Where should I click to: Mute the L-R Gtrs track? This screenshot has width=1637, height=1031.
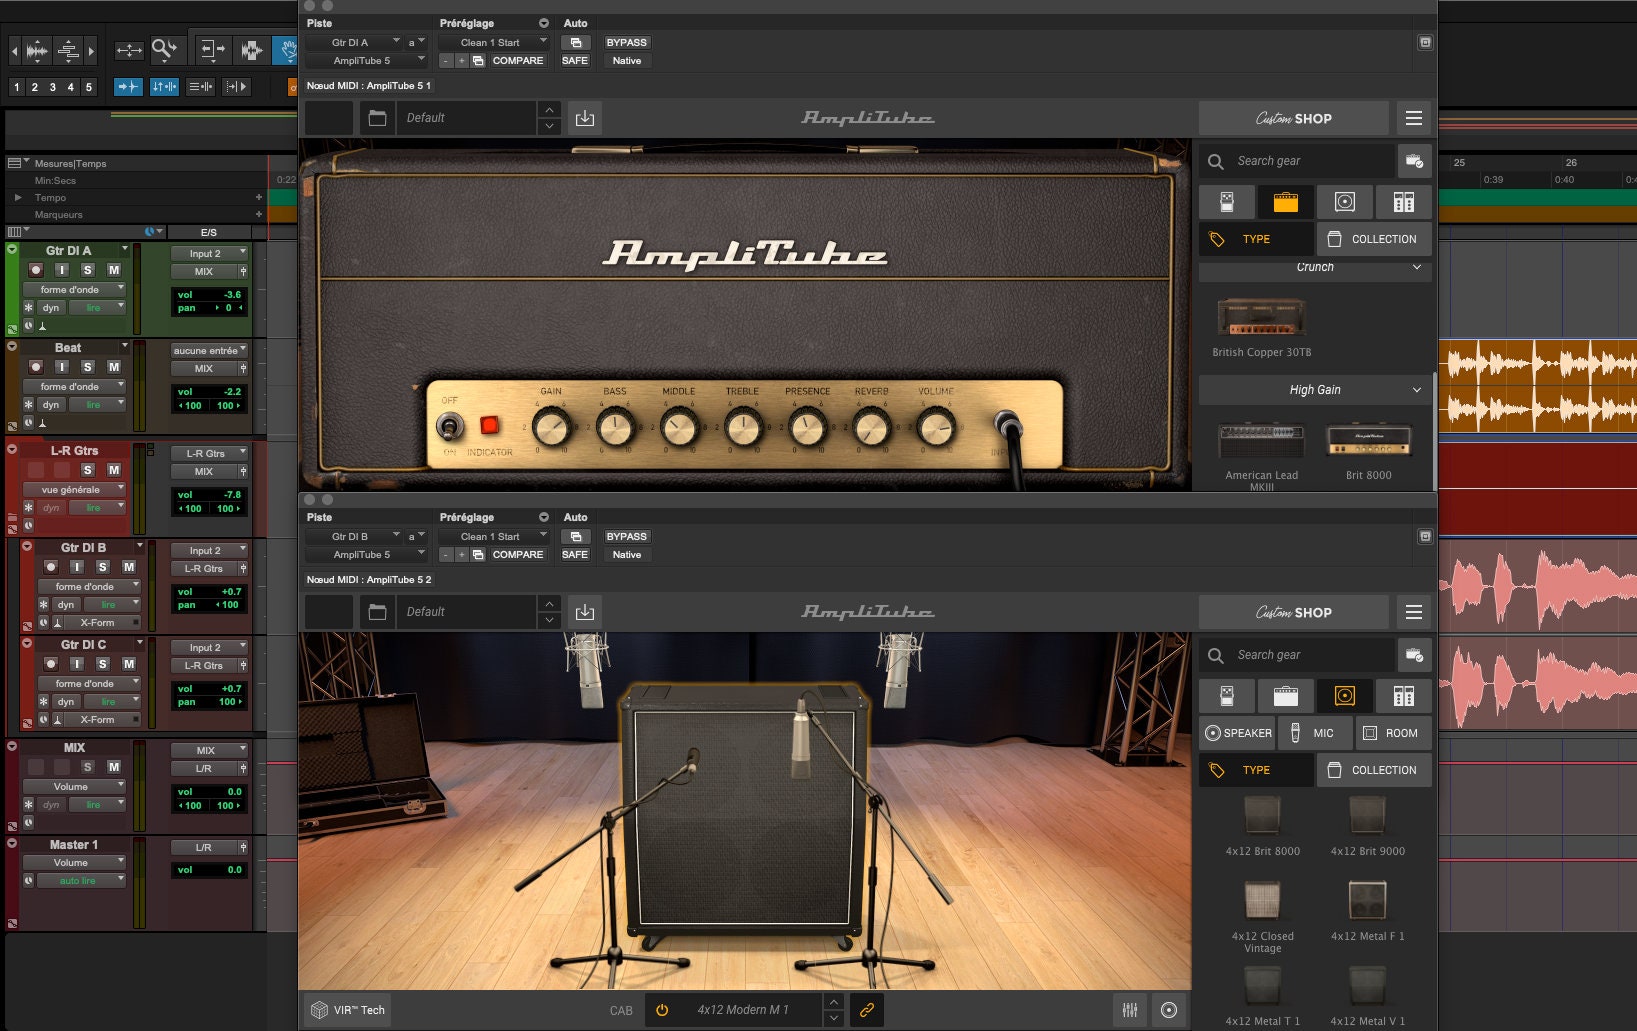pos(114,470)
